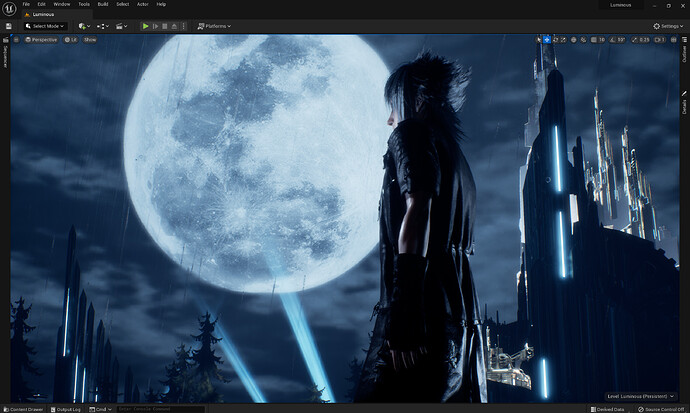Open the Help menu

coord(161,4)
